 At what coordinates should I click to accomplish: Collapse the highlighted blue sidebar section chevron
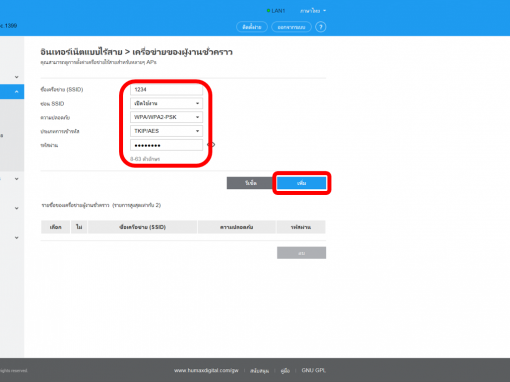[x=16, y=92]
